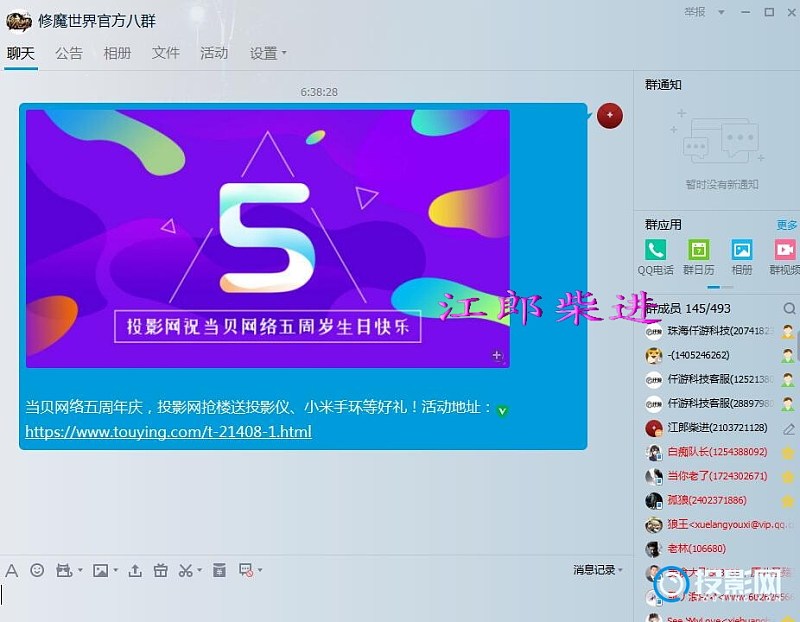Select member 仟游科技客服(28897980

(x=719, y=404)
